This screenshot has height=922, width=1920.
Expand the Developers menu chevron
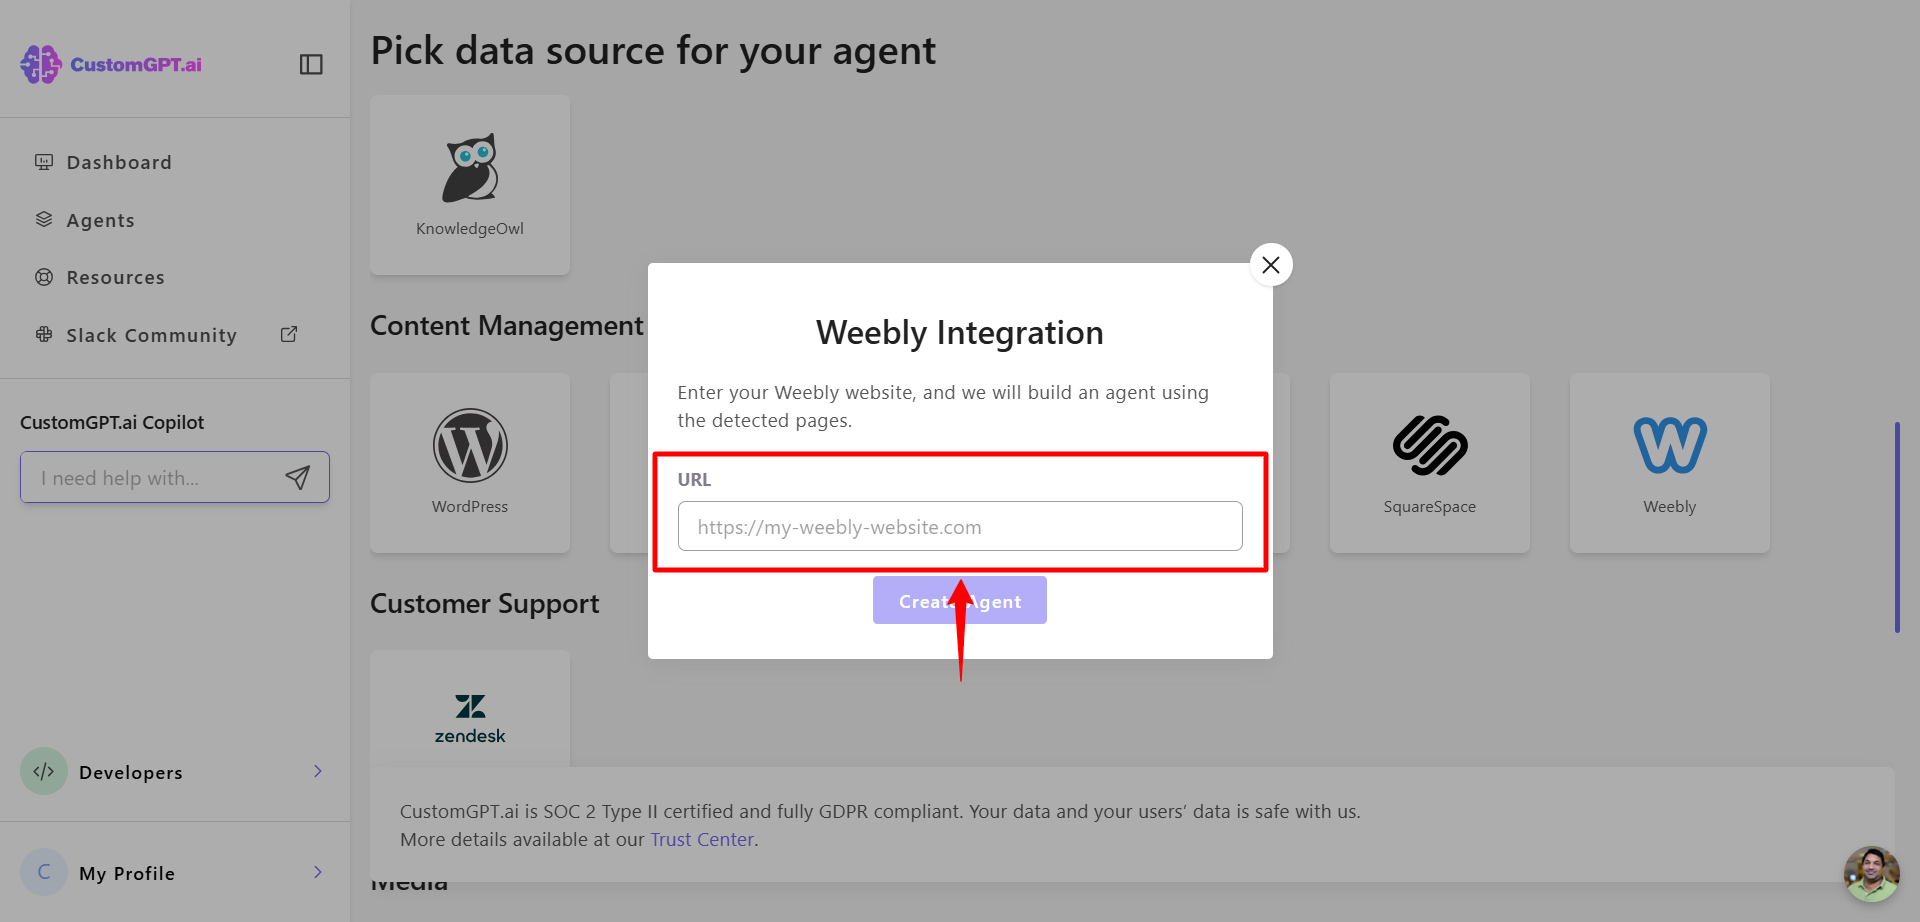click(x=318, y=771)
